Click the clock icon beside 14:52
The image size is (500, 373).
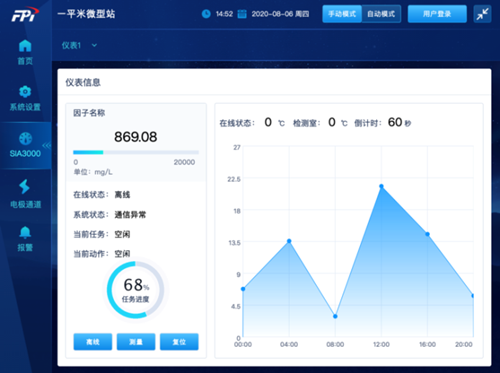click(x=206, y=14)
